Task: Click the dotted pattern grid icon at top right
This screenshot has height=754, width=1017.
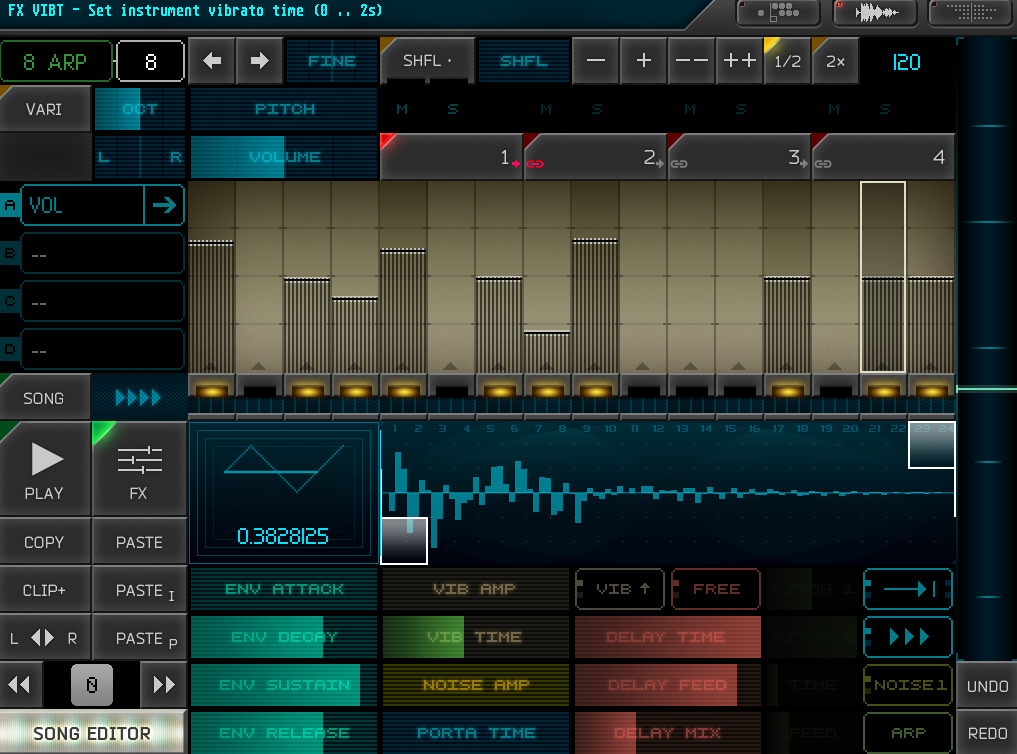Action: coord(970,13)
